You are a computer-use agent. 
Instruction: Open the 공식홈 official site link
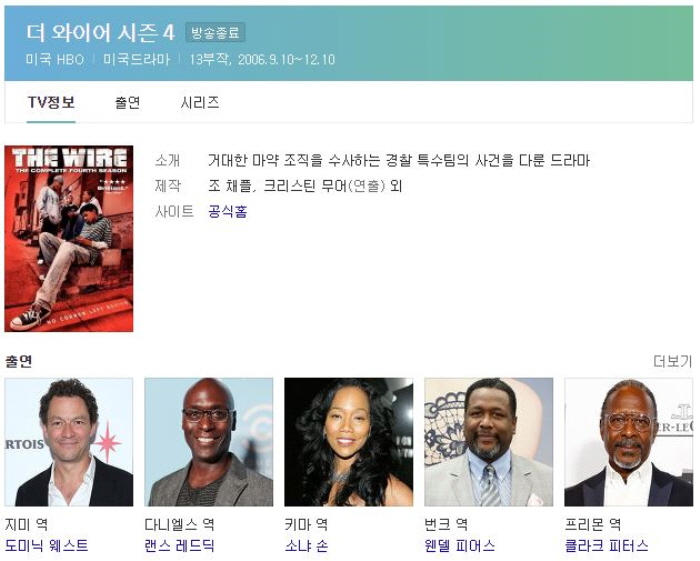(228, 211)
